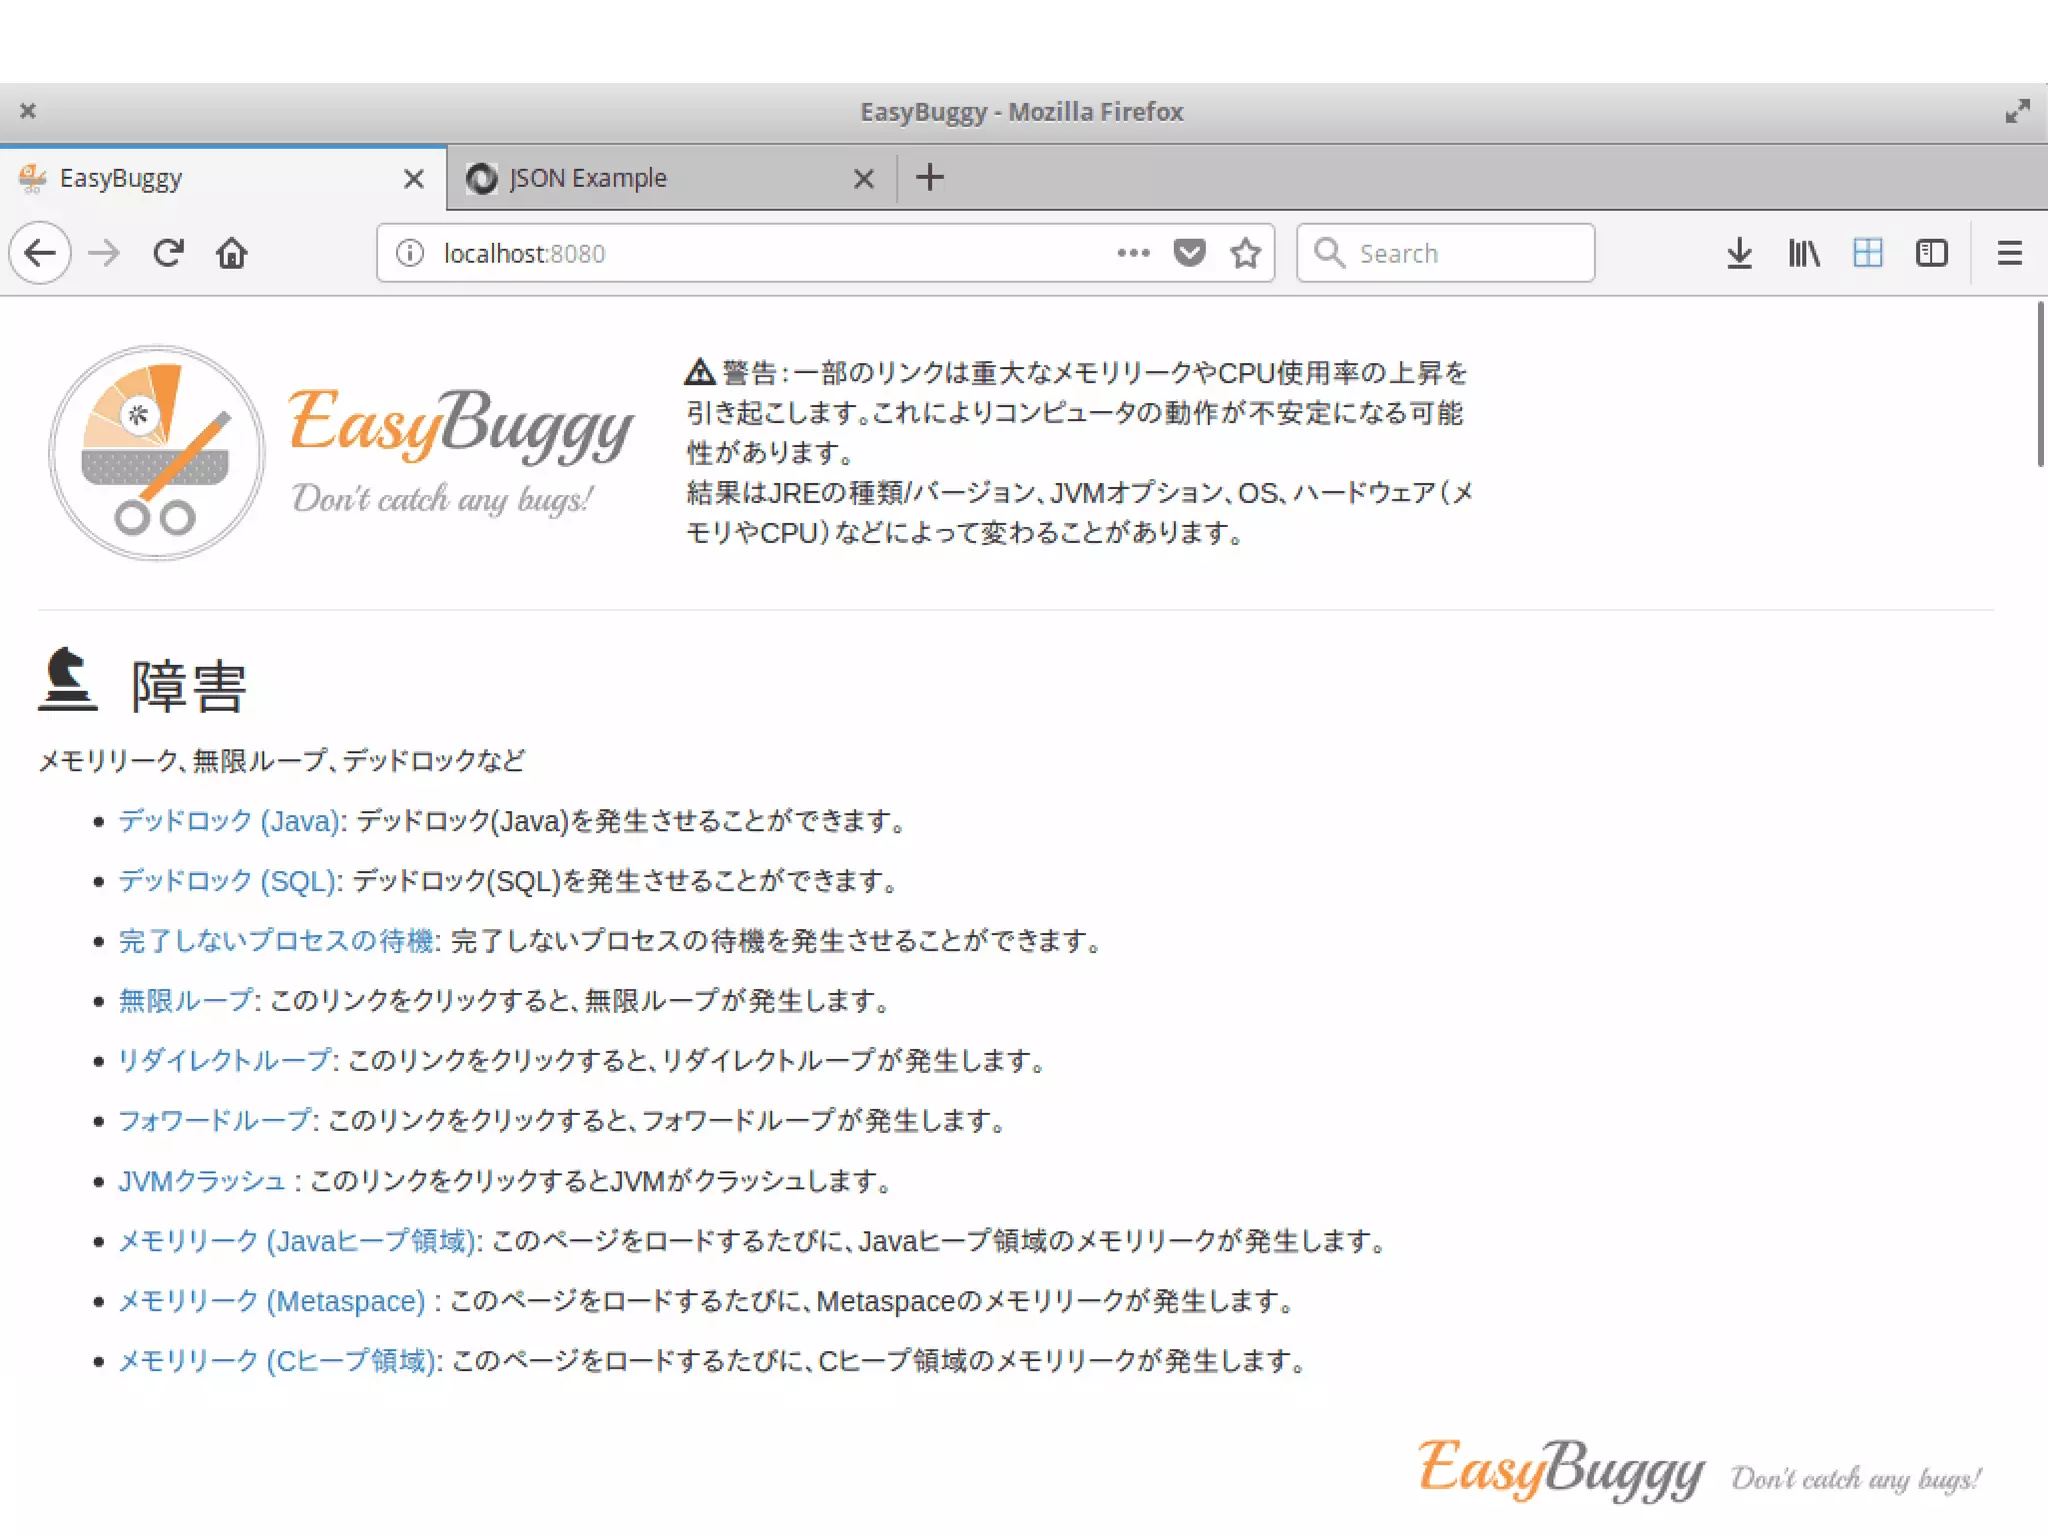This screenshot has height=1536, width=2048.
Task: Open the 無限ループ link
Action: (x=187, y=1001)
